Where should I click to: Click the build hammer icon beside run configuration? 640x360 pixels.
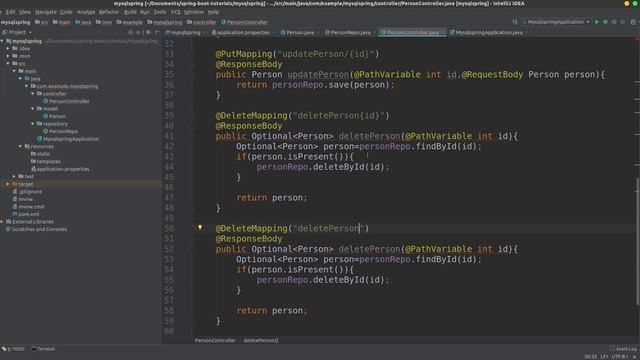[x=515, y=22]
